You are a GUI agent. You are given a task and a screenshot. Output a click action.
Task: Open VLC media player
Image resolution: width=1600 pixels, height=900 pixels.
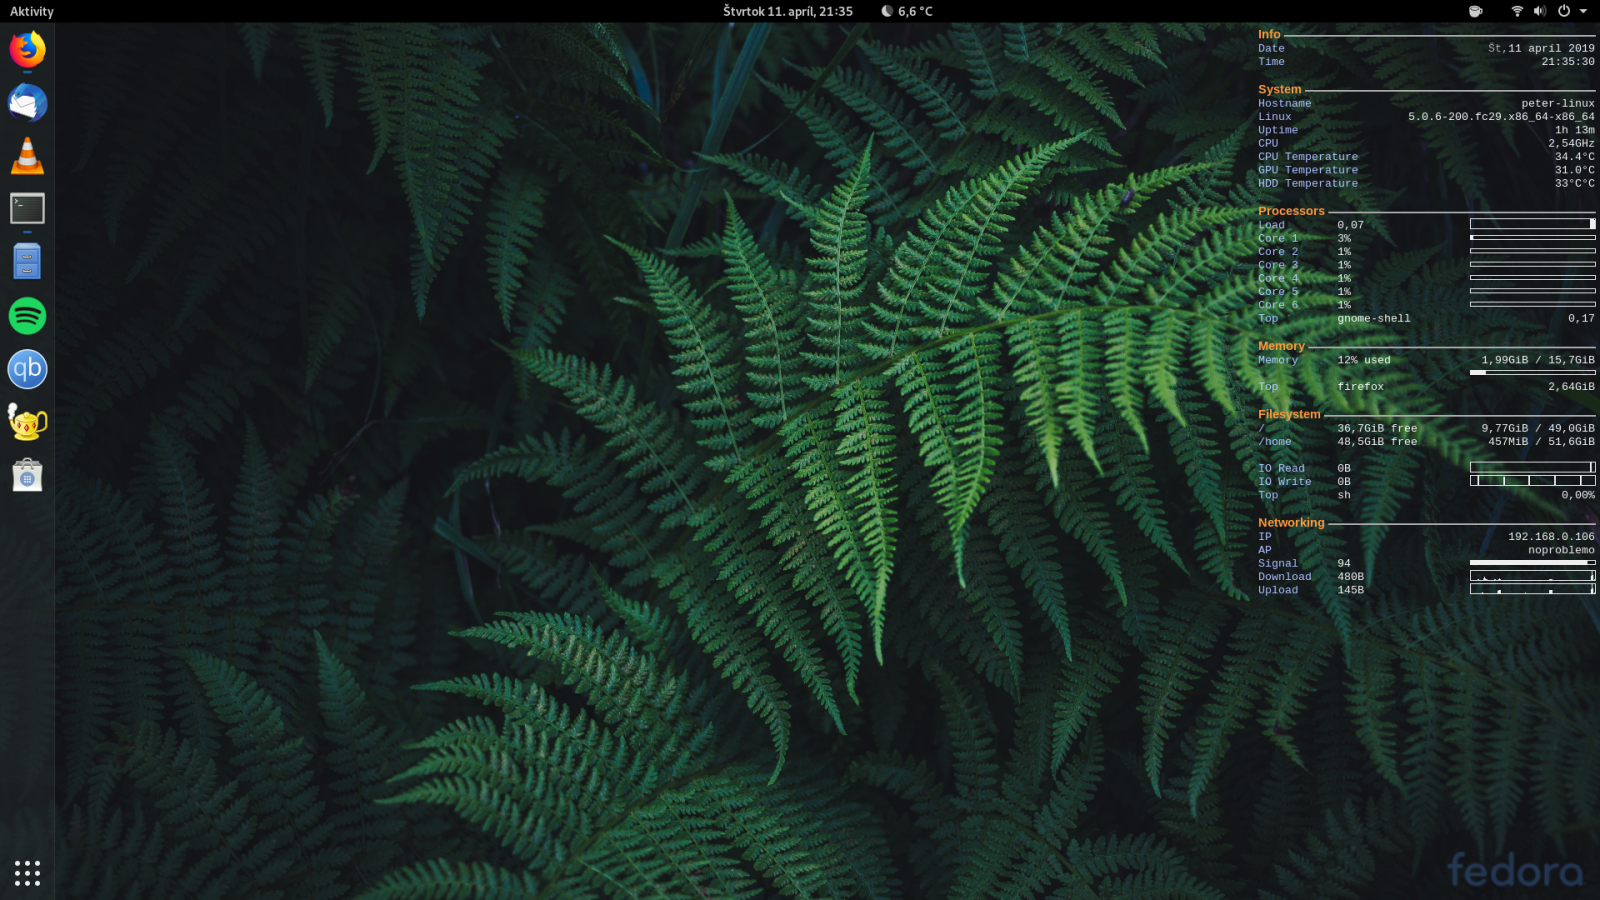(27, 155)
